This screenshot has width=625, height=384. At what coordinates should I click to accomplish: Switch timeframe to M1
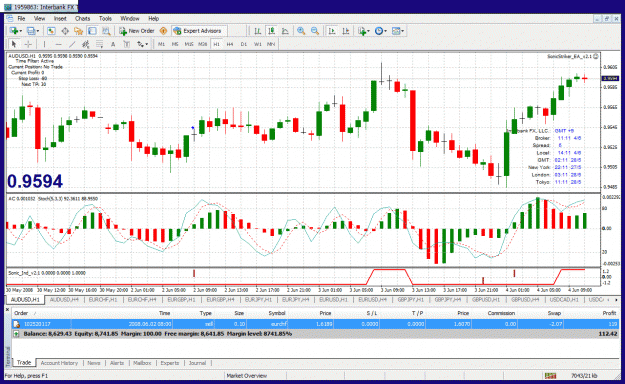click(161, 44)
